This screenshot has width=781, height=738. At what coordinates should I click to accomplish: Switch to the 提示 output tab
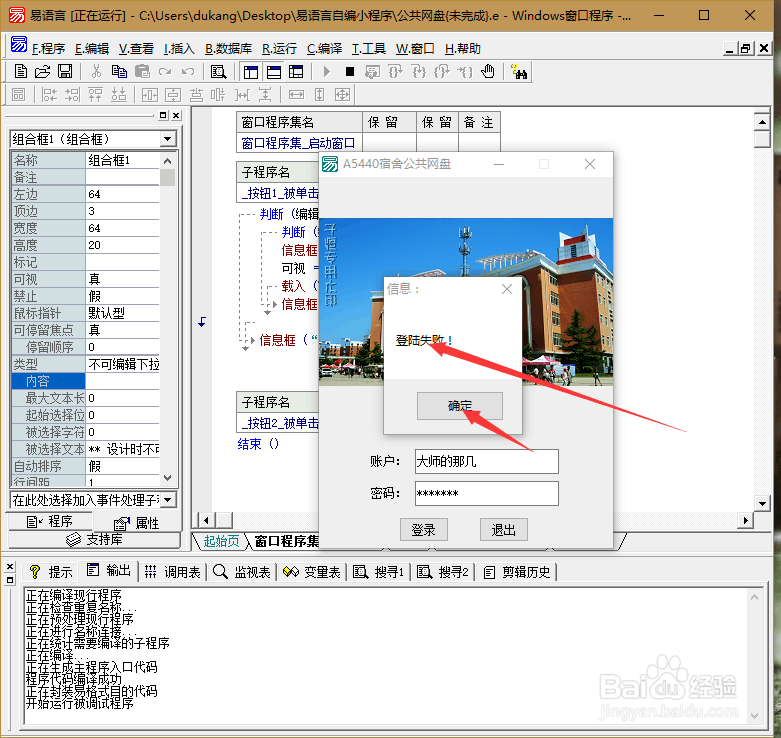[51, 572]
